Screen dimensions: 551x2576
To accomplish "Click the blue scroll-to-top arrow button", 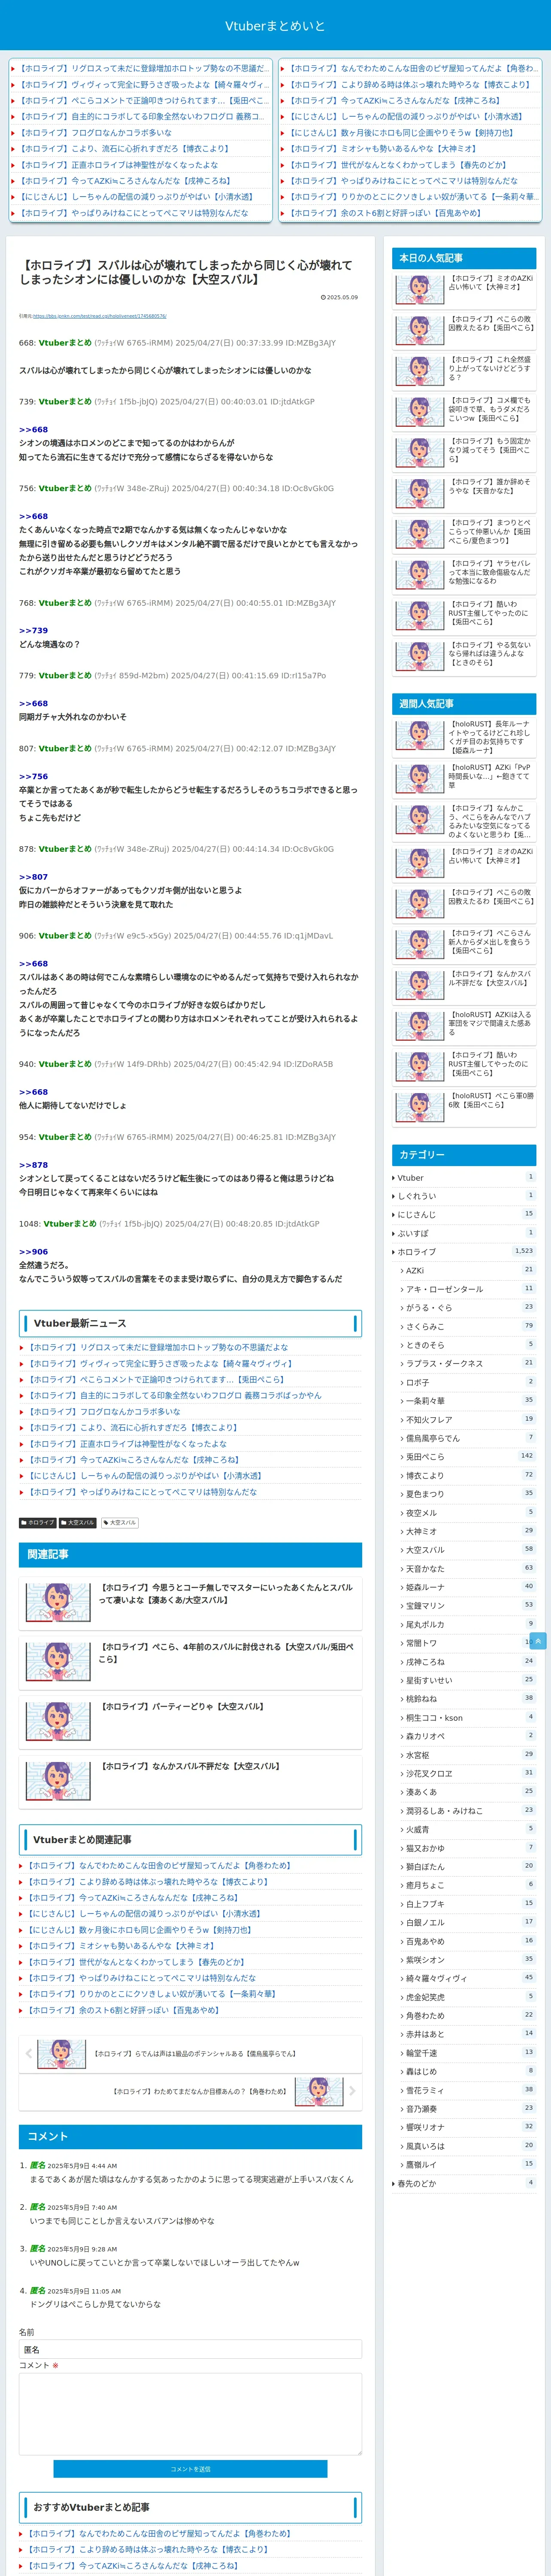I will click(x=538, y=1641).
